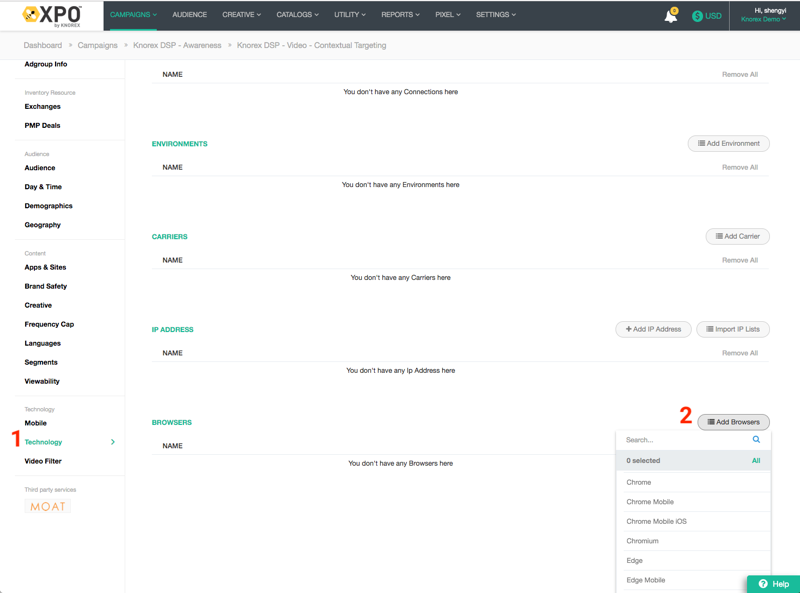Image resolution: width=800 pixels, height=593 pixels.
Task: Open the Settings top menu
Action: tap(495, 15)
